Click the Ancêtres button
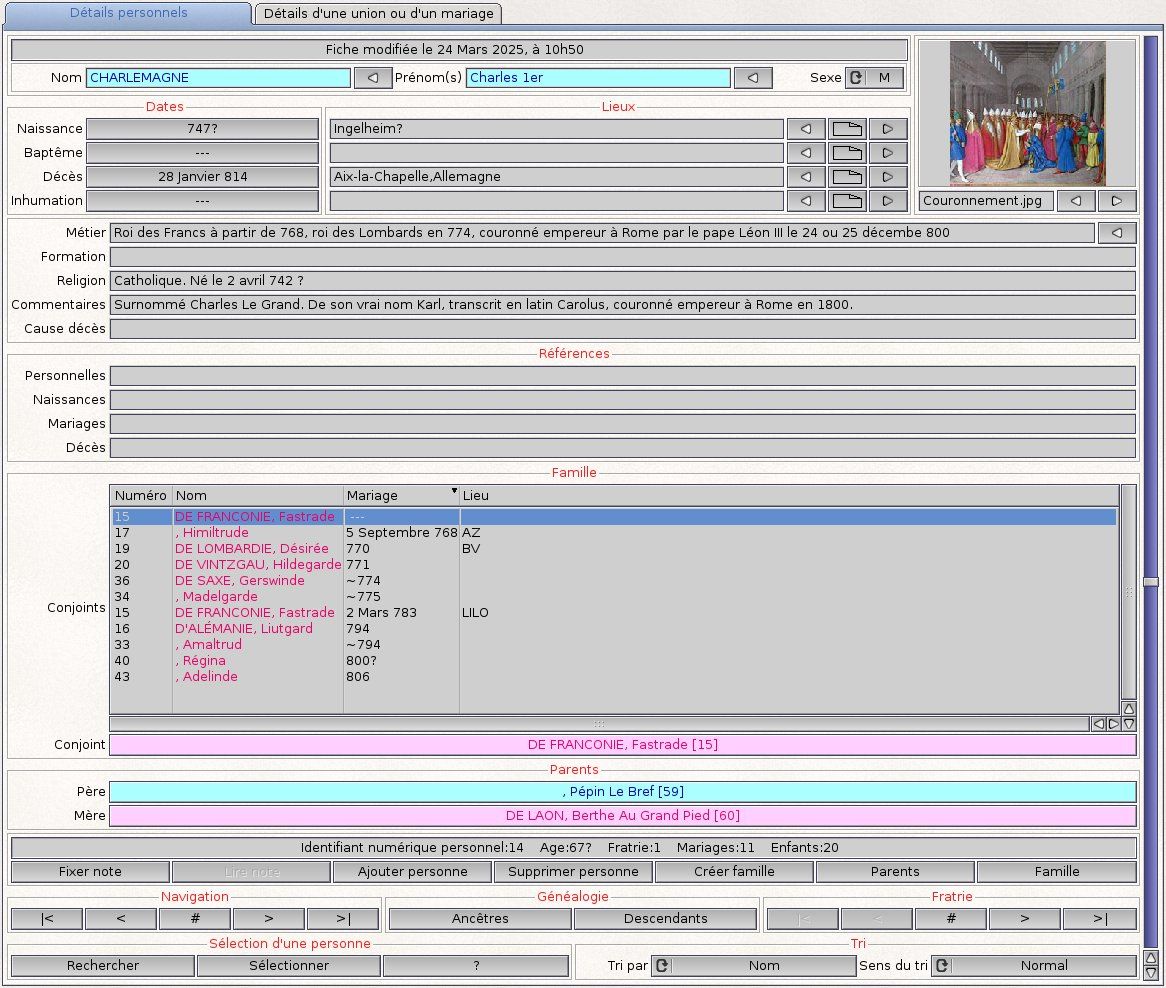The width and height of the screenshot is (1166, 988). click(480, 919)
